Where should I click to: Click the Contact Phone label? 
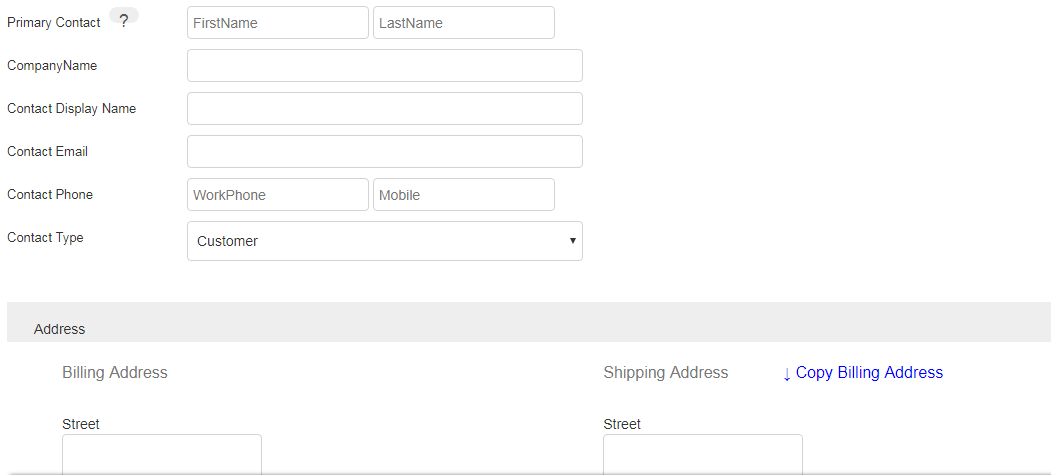click(x=50, y=195)
